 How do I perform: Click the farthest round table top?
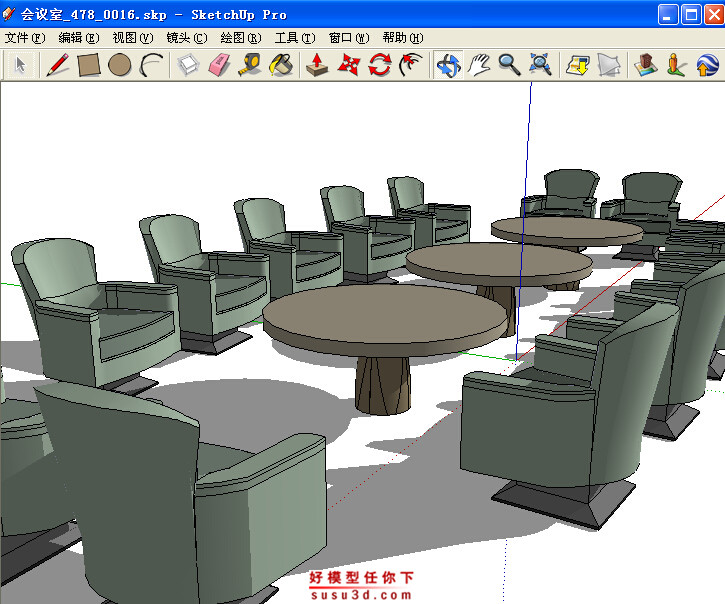(x=566, y=228)
